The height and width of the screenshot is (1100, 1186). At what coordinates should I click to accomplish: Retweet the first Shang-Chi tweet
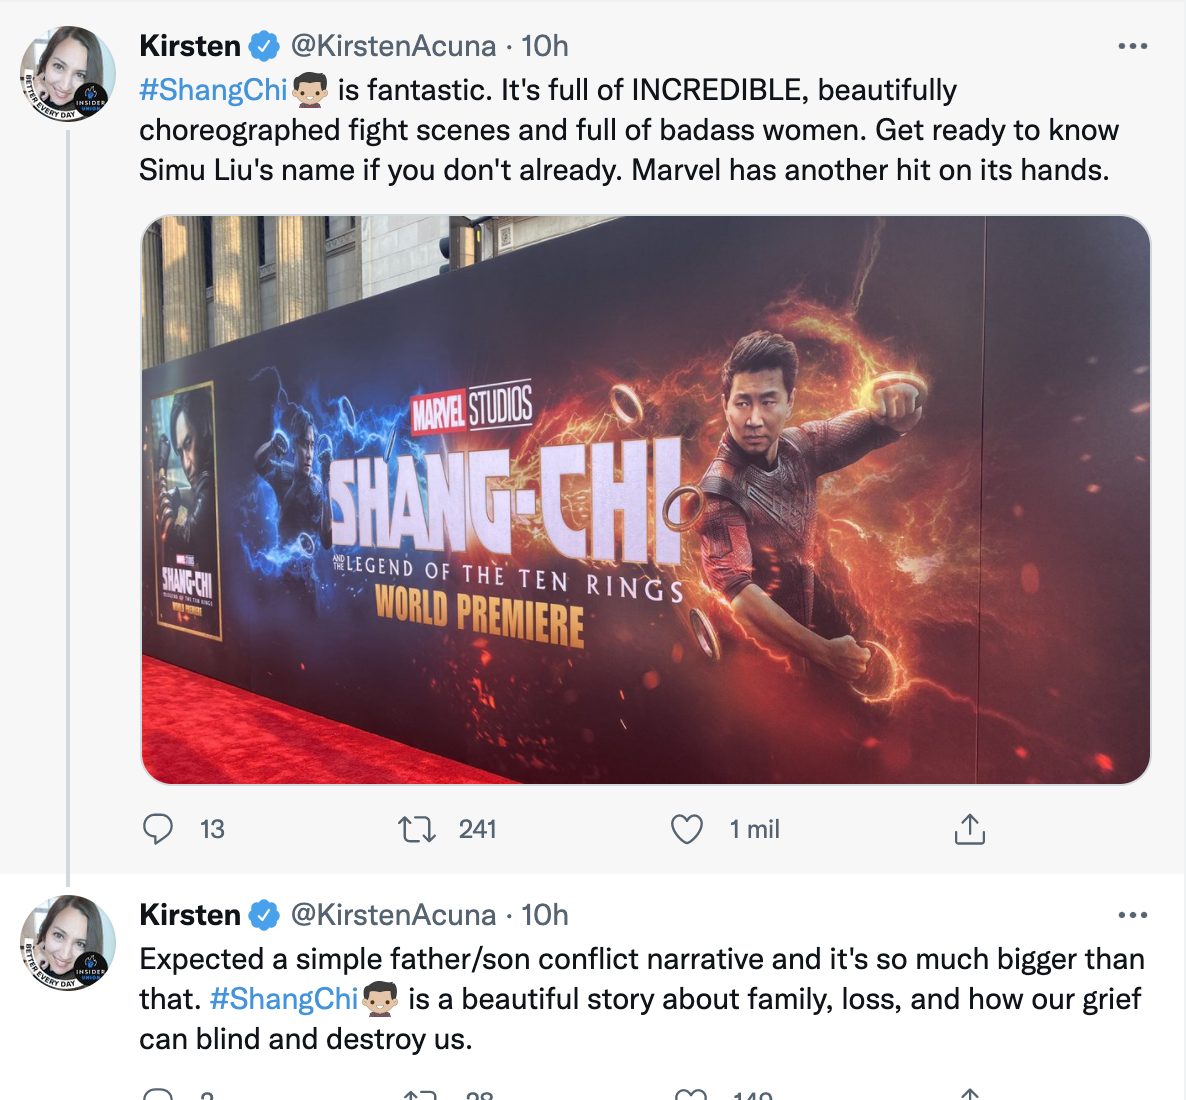click(x=416, y=829)
